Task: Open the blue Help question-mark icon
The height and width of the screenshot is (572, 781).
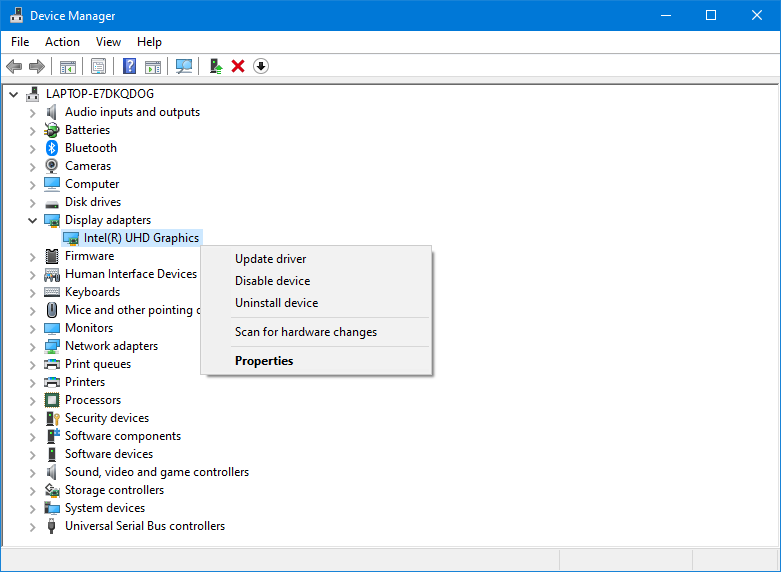Action: click(x=130, y=66)
